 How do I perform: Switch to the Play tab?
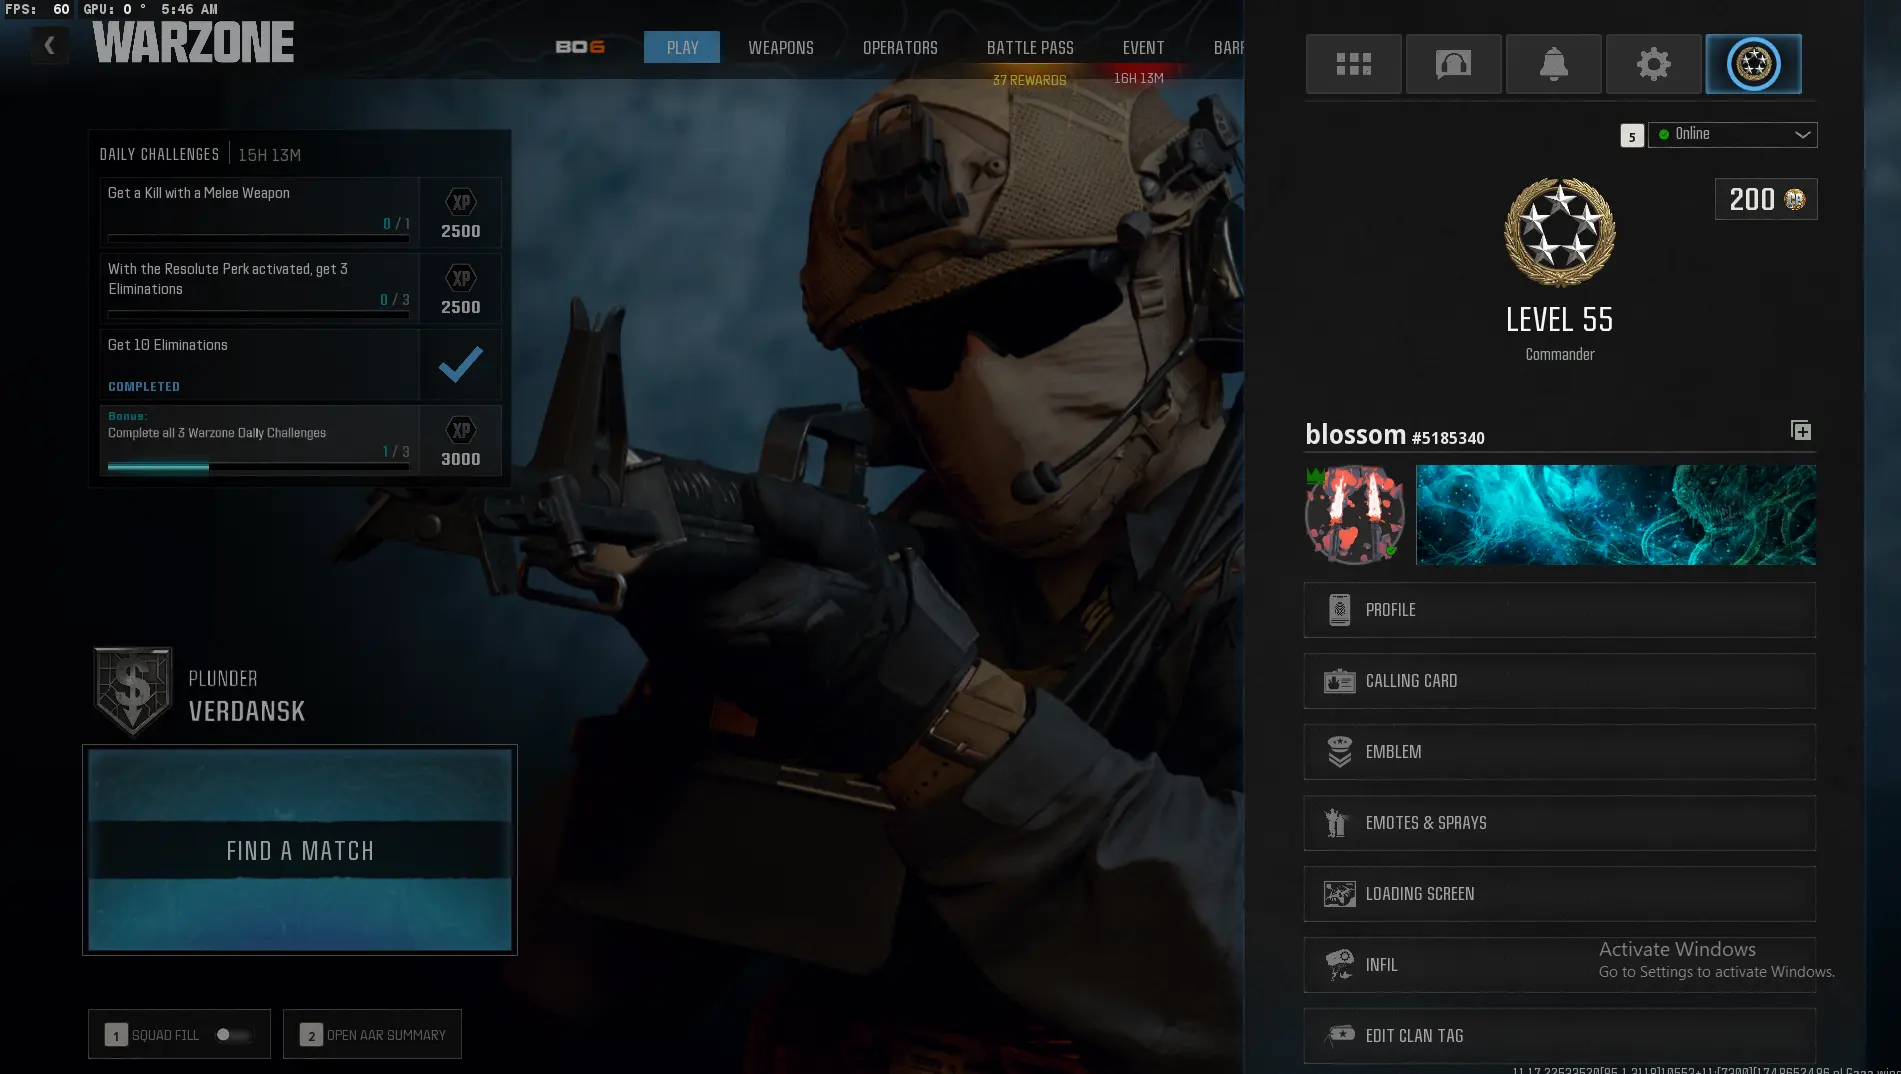[x=682, y=47]
